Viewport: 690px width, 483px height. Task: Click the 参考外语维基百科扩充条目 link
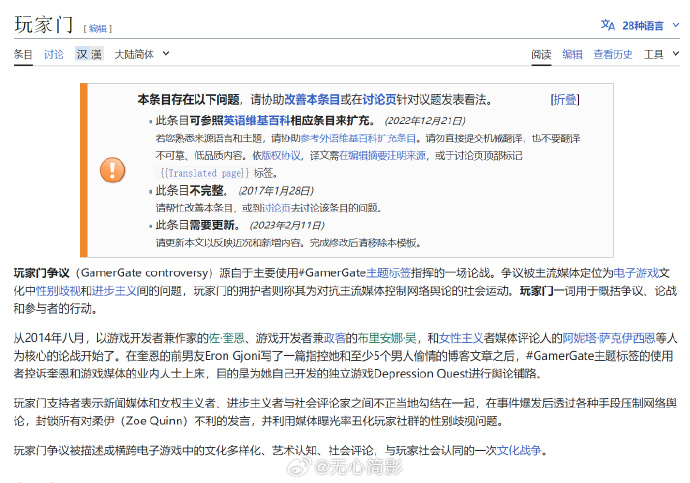click(358, 139)
